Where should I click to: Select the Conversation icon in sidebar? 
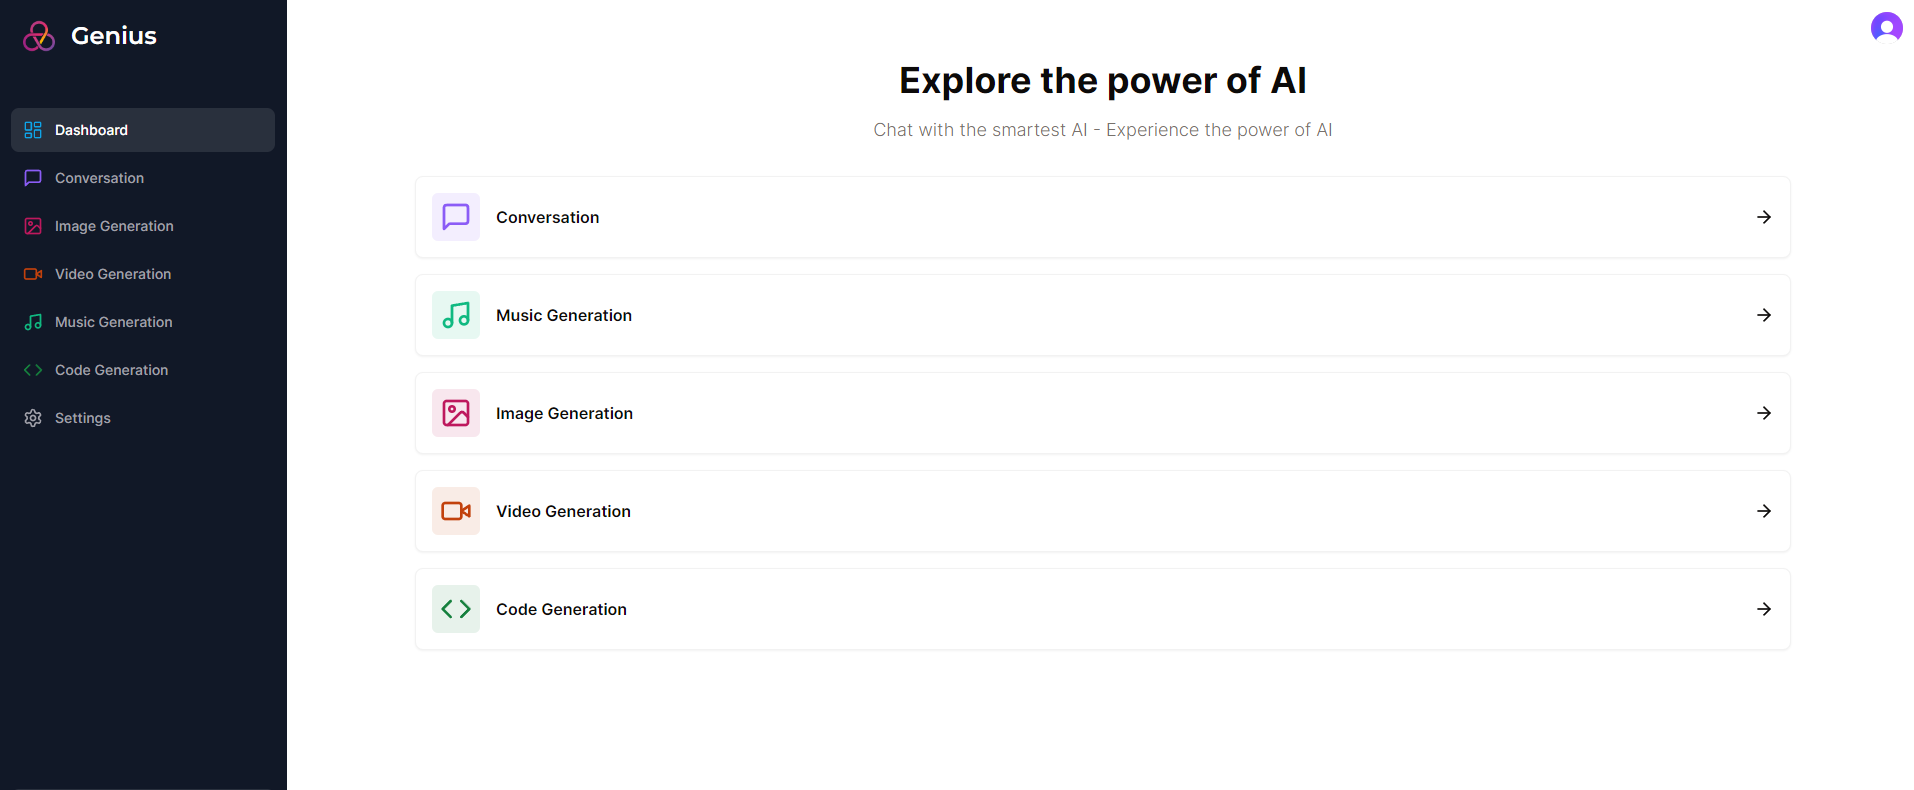click(33, 177)
